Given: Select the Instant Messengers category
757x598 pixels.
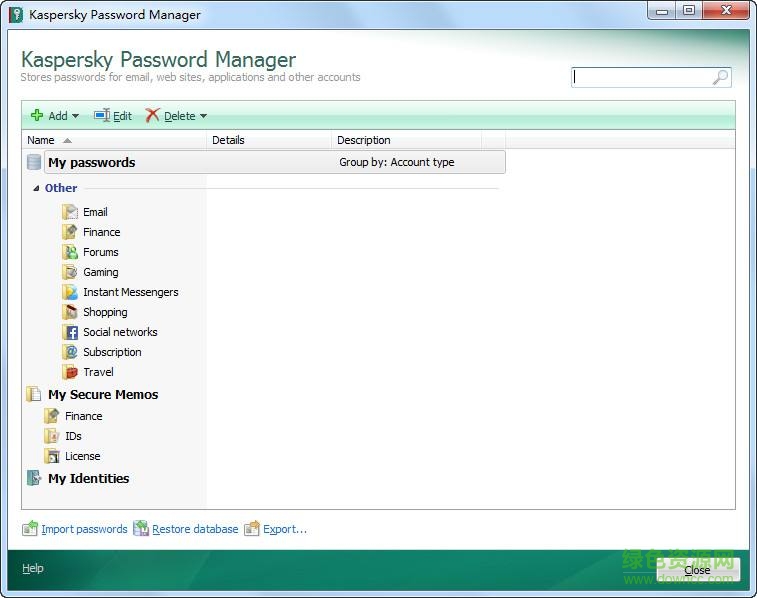Looking at the screenshot, I should tap(130, 292).
